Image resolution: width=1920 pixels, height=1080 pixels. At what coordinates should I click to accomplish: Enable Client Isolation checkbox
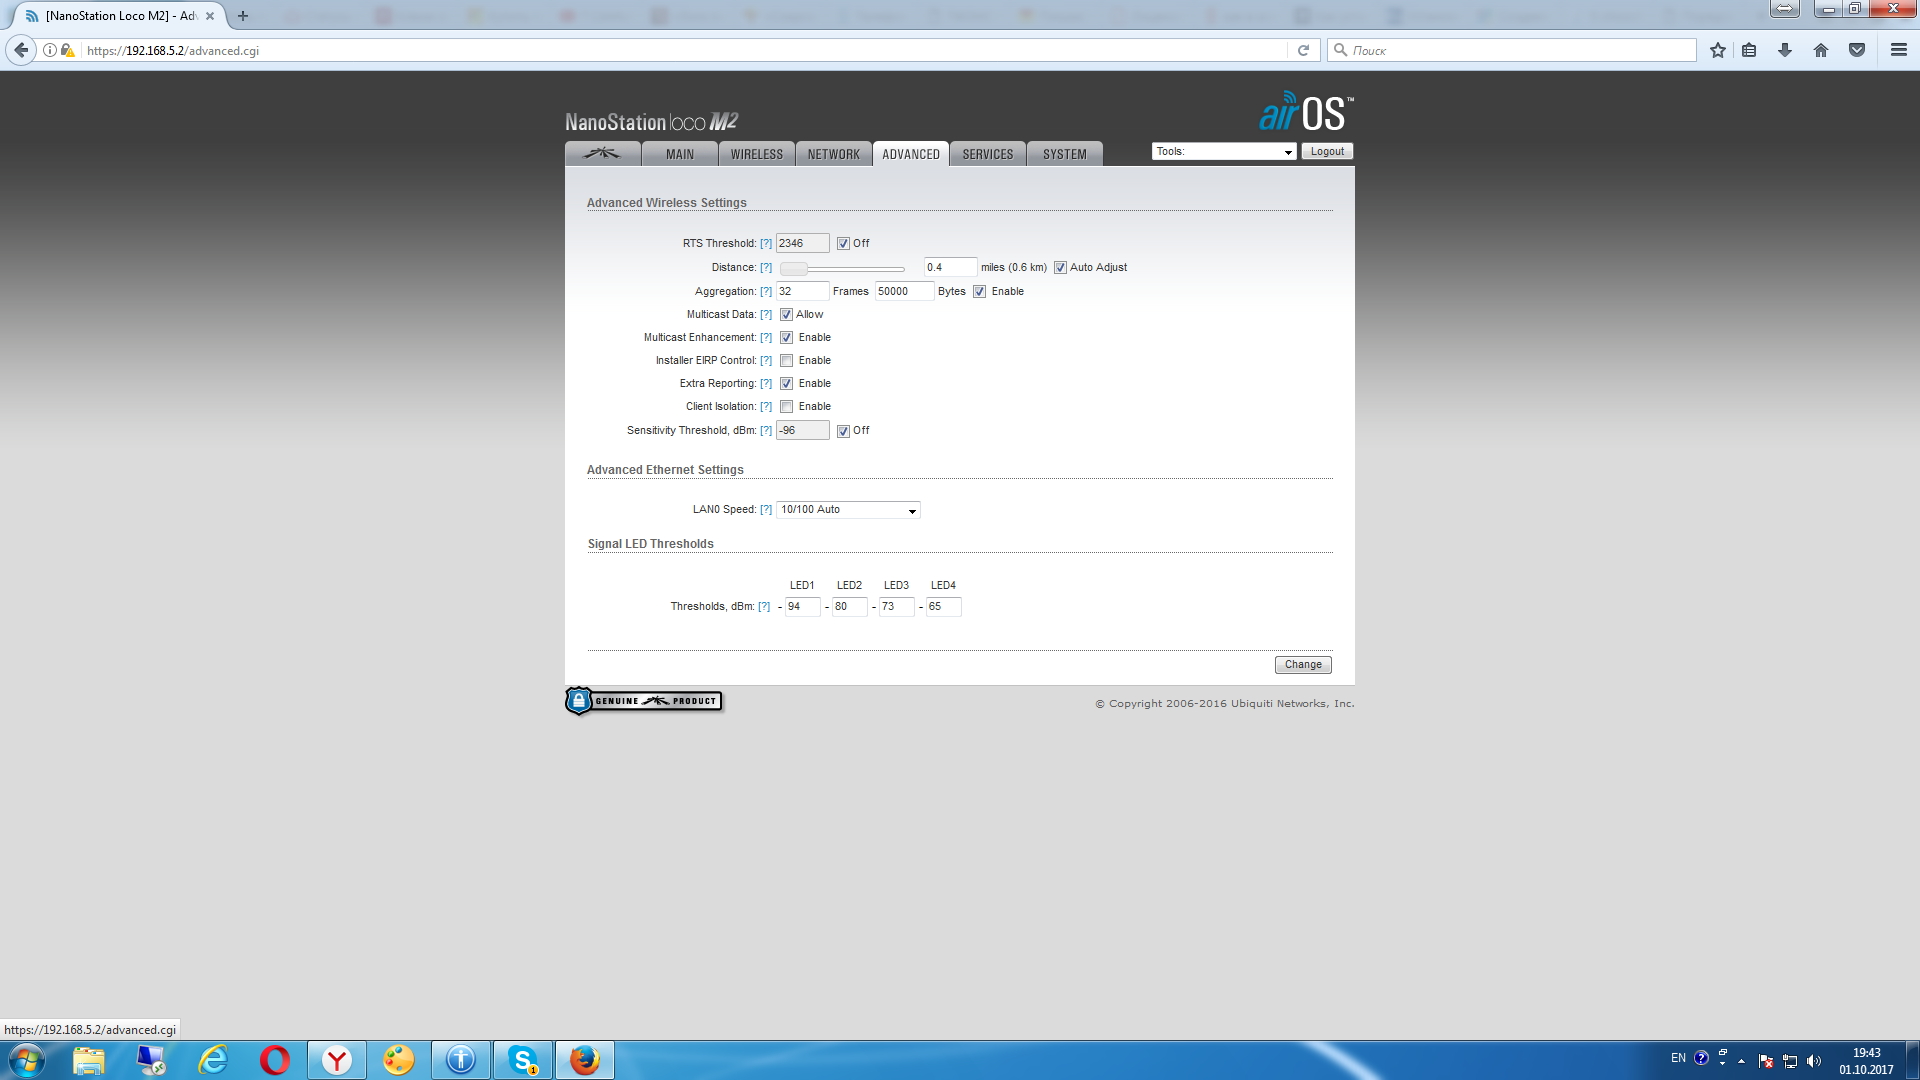point(786,407)
